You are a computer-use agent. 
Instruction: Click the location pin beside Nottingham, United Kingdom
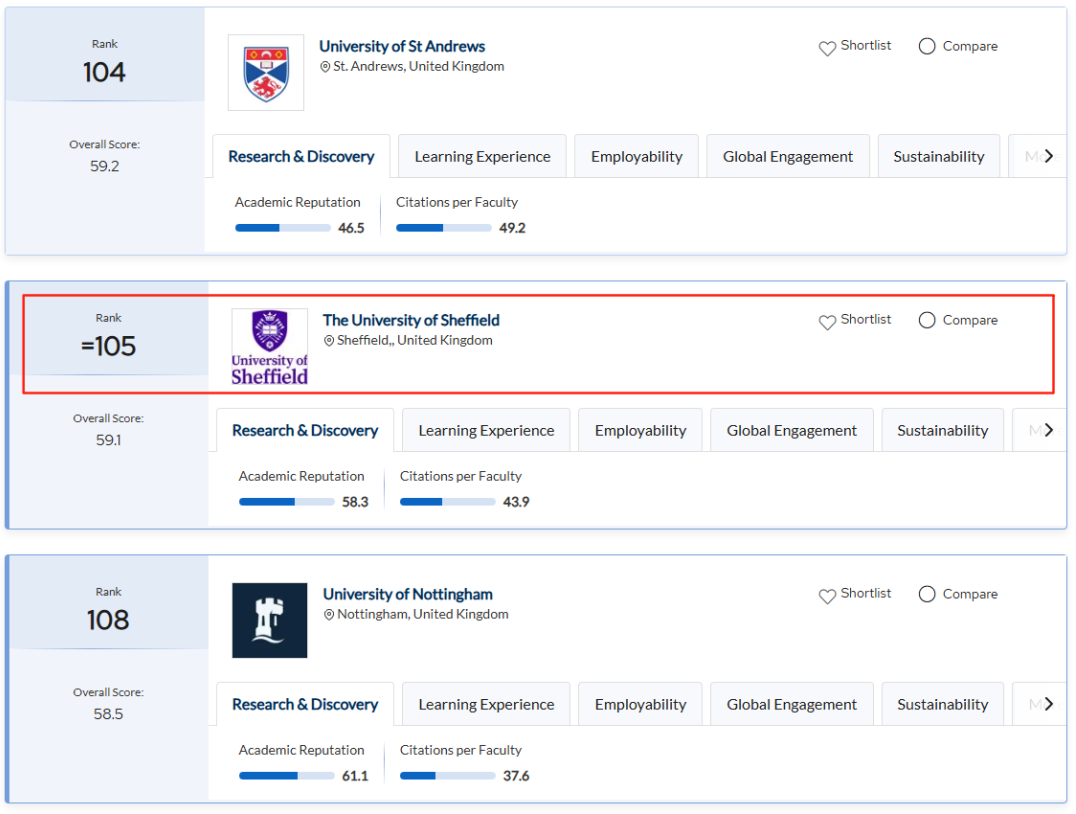[329, 614]
